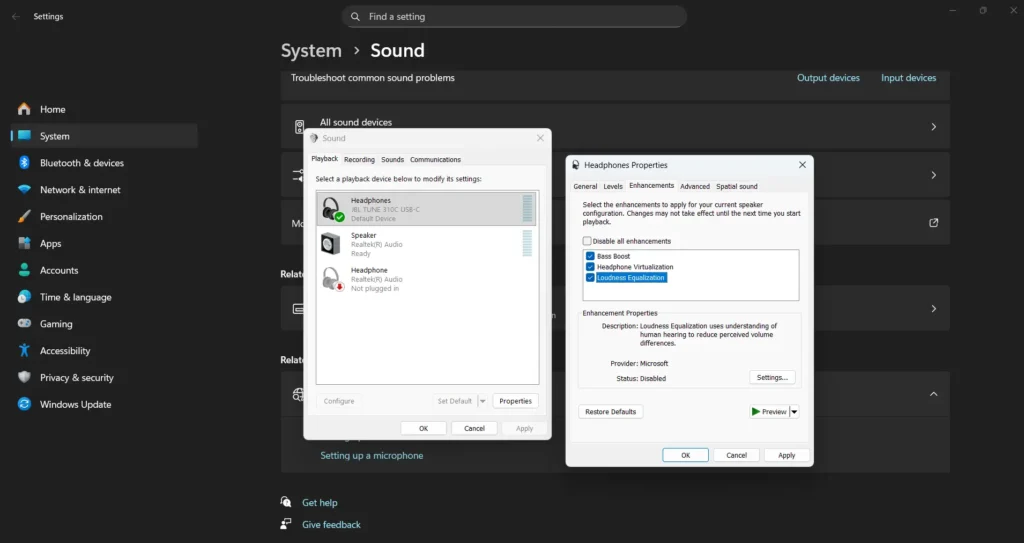Click Cancel in Headphones Properties
This screenshot has width=1024, height=543.
pos(736,455)
